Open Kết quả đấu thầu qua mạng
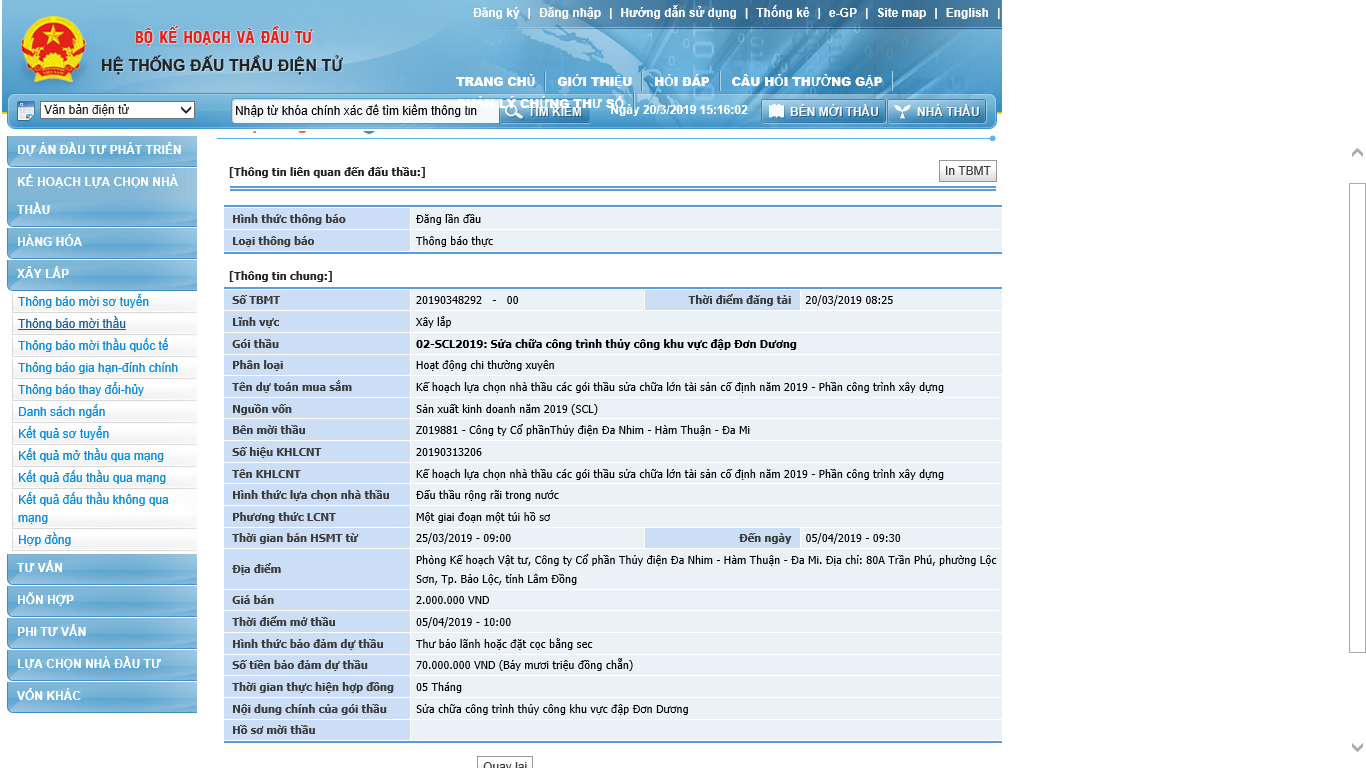 [x=92, y=478]
